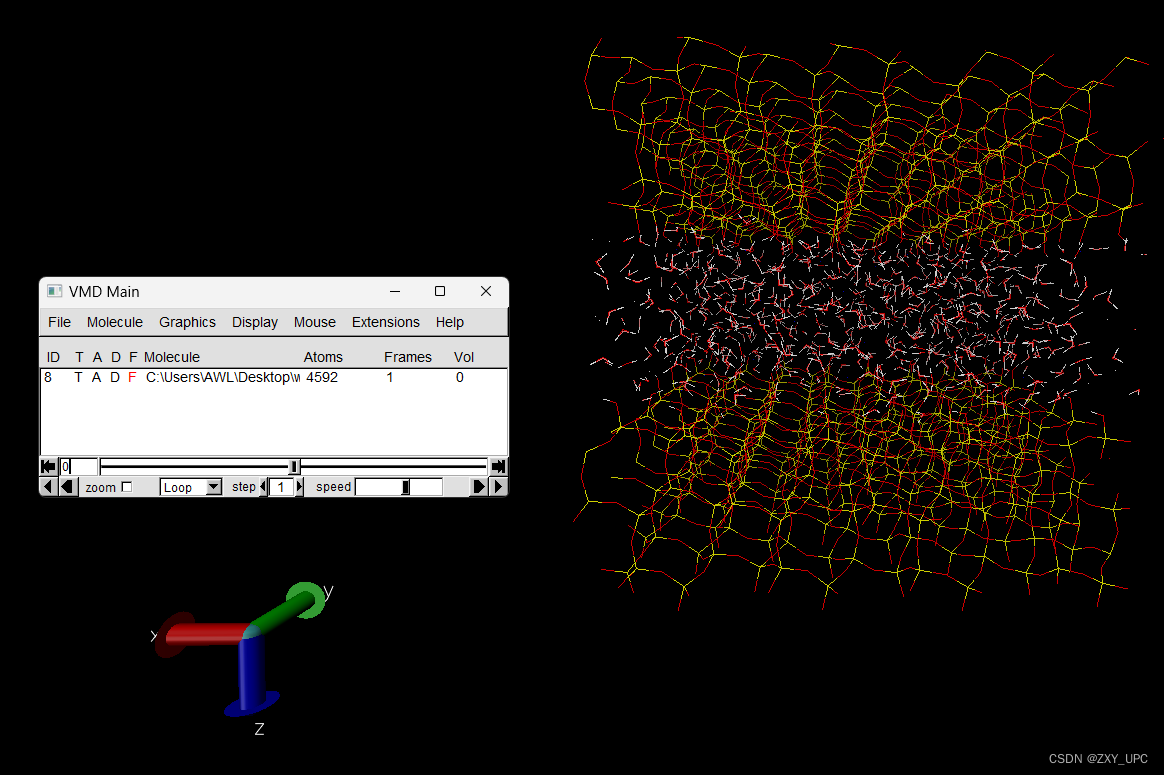Click the step value field showing 1
Screen dimensions: 1164x775
[x=281, y=487]
